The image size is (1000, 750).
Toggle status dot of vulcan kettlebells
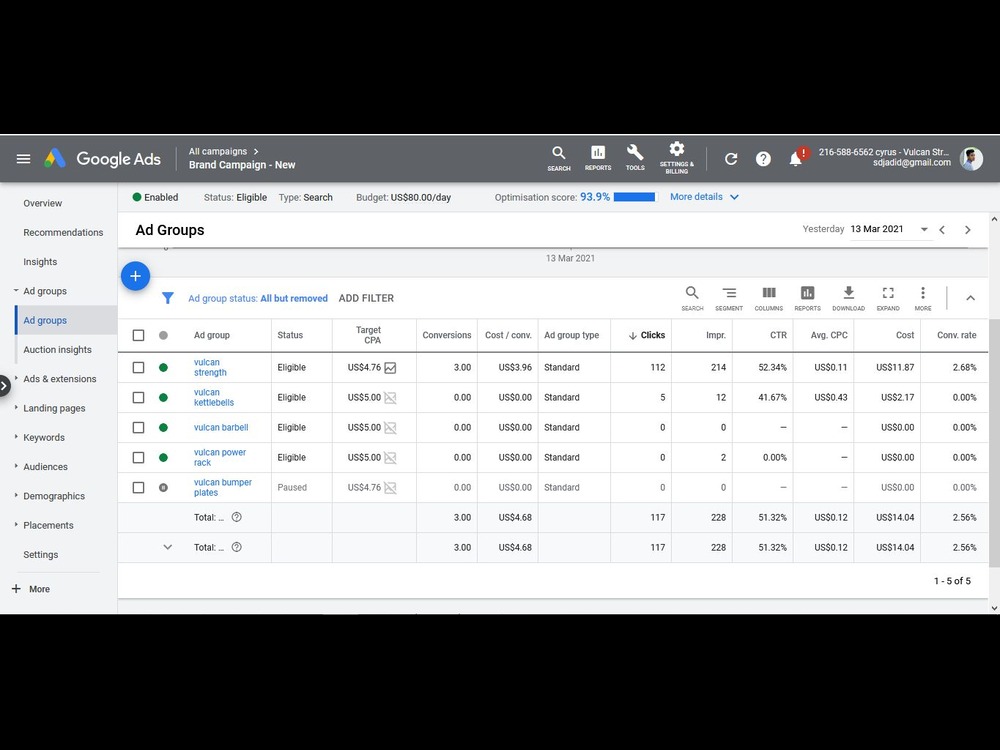pos(163,397)
